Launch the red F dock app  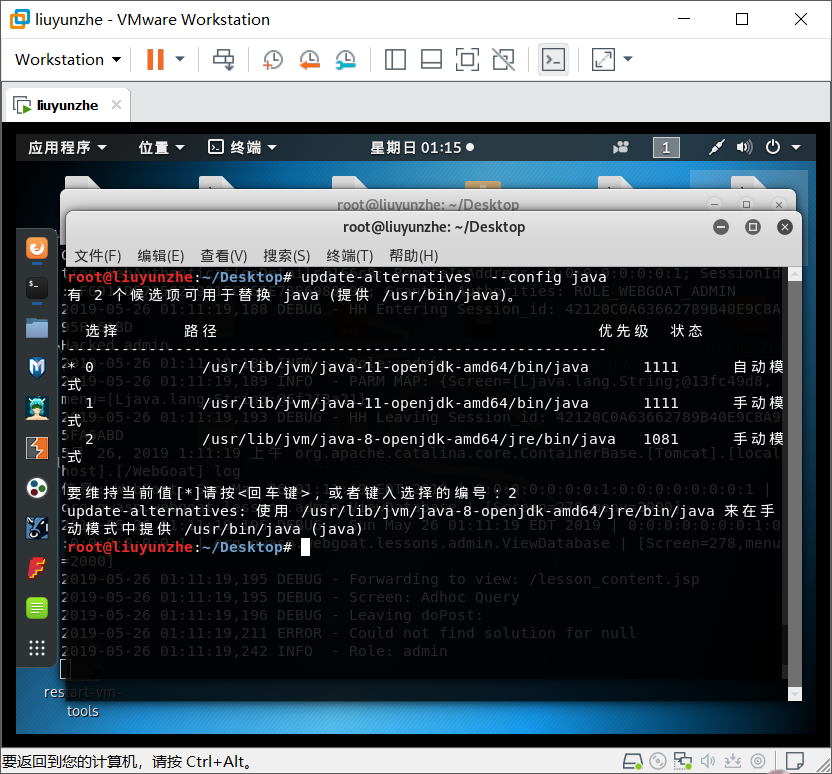(x=37, y=568)
